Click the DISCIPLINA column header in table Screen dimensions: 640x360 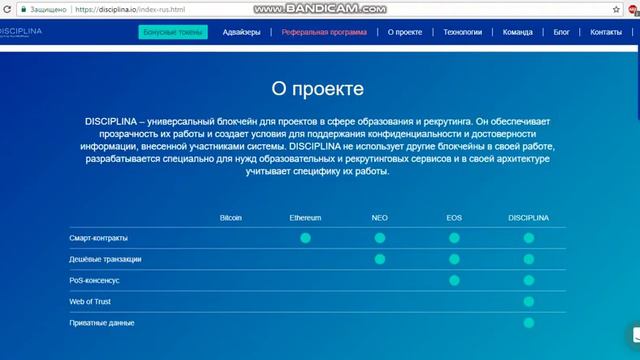pyautogui.click(x=529, y=218)
